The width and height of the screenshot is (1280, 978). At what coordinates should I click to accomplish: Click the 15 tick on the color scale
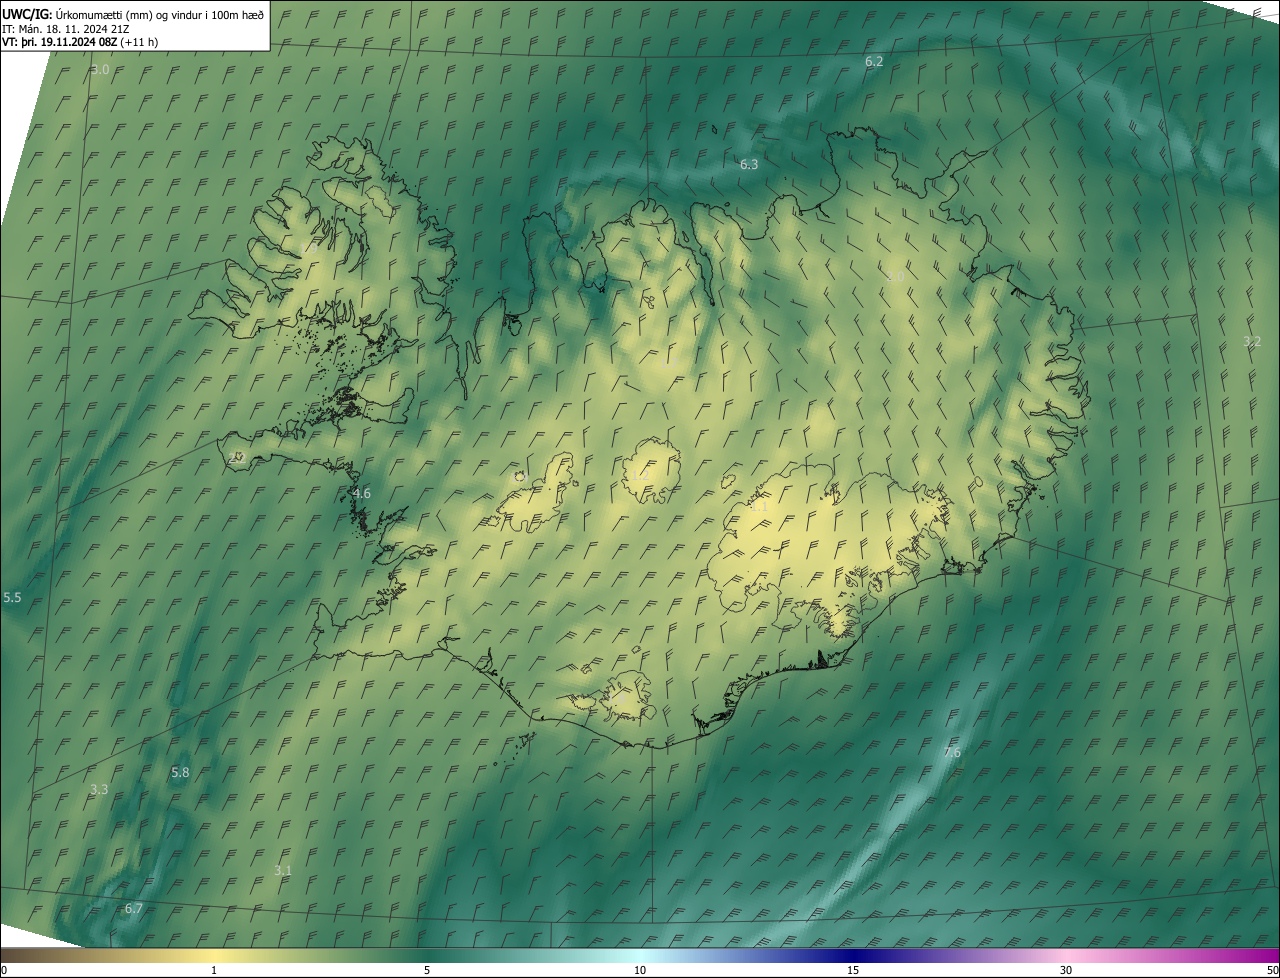point(853,970)
